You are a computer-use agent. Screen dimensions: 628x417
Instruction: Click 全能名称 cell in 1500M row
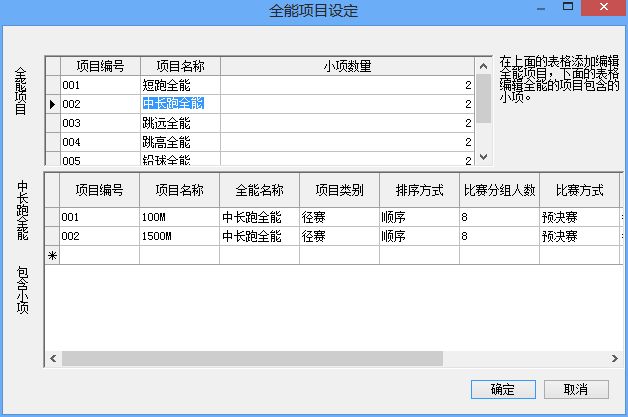tap(260, 236)
